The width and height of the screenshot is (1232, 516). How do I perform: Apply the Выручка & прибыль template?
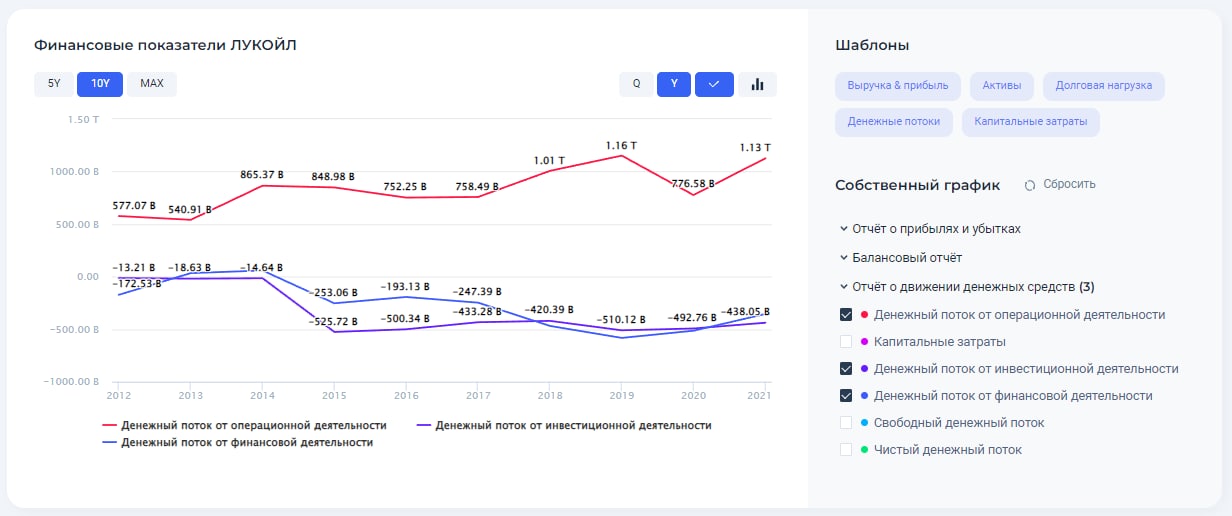click(x=898, y=86)
